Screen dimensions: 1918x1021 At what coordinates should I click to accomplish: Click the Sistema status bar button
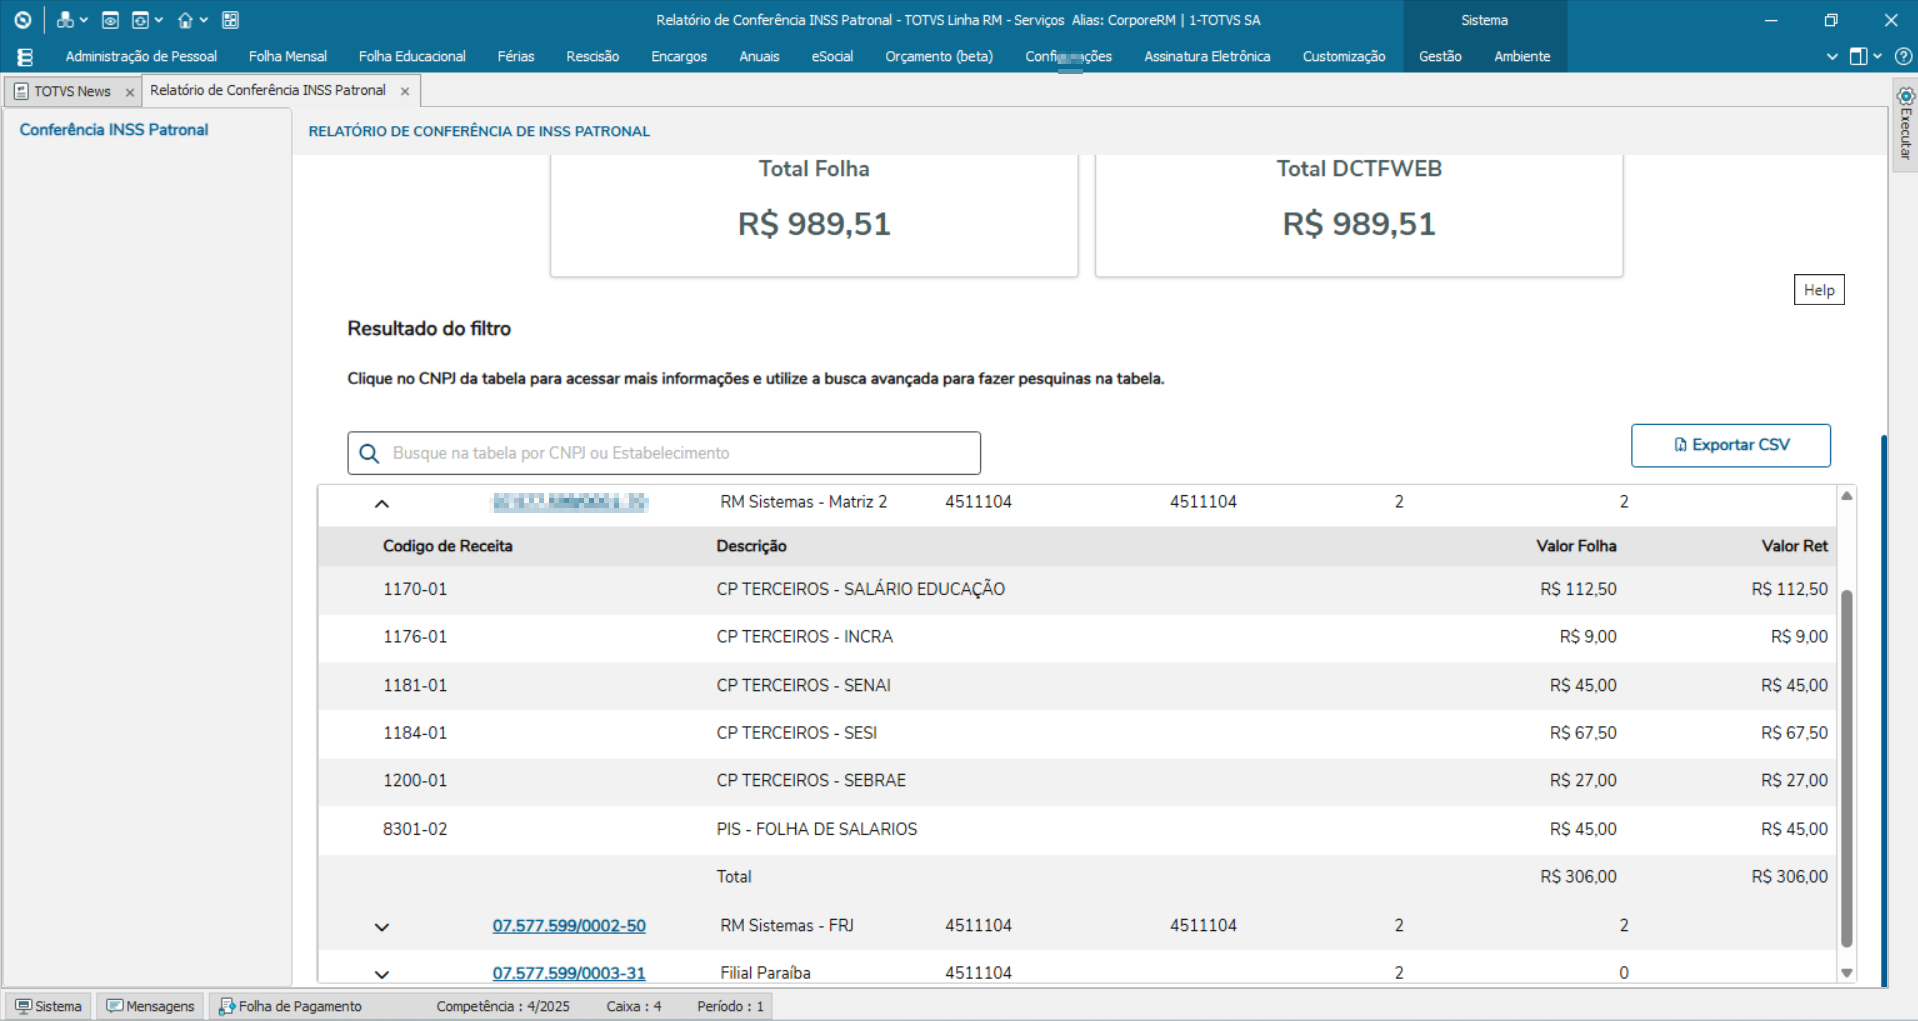coord(48,1006)
